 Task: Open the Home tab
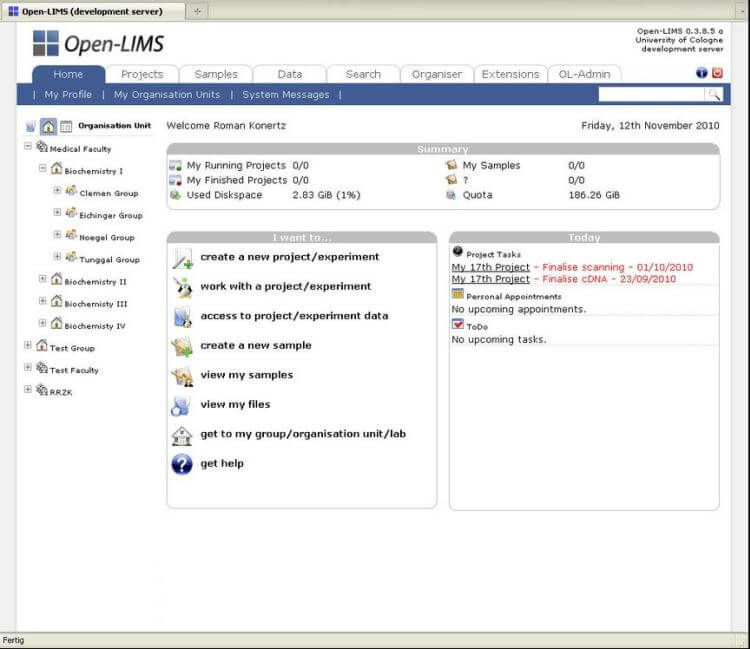pos(68,74)
